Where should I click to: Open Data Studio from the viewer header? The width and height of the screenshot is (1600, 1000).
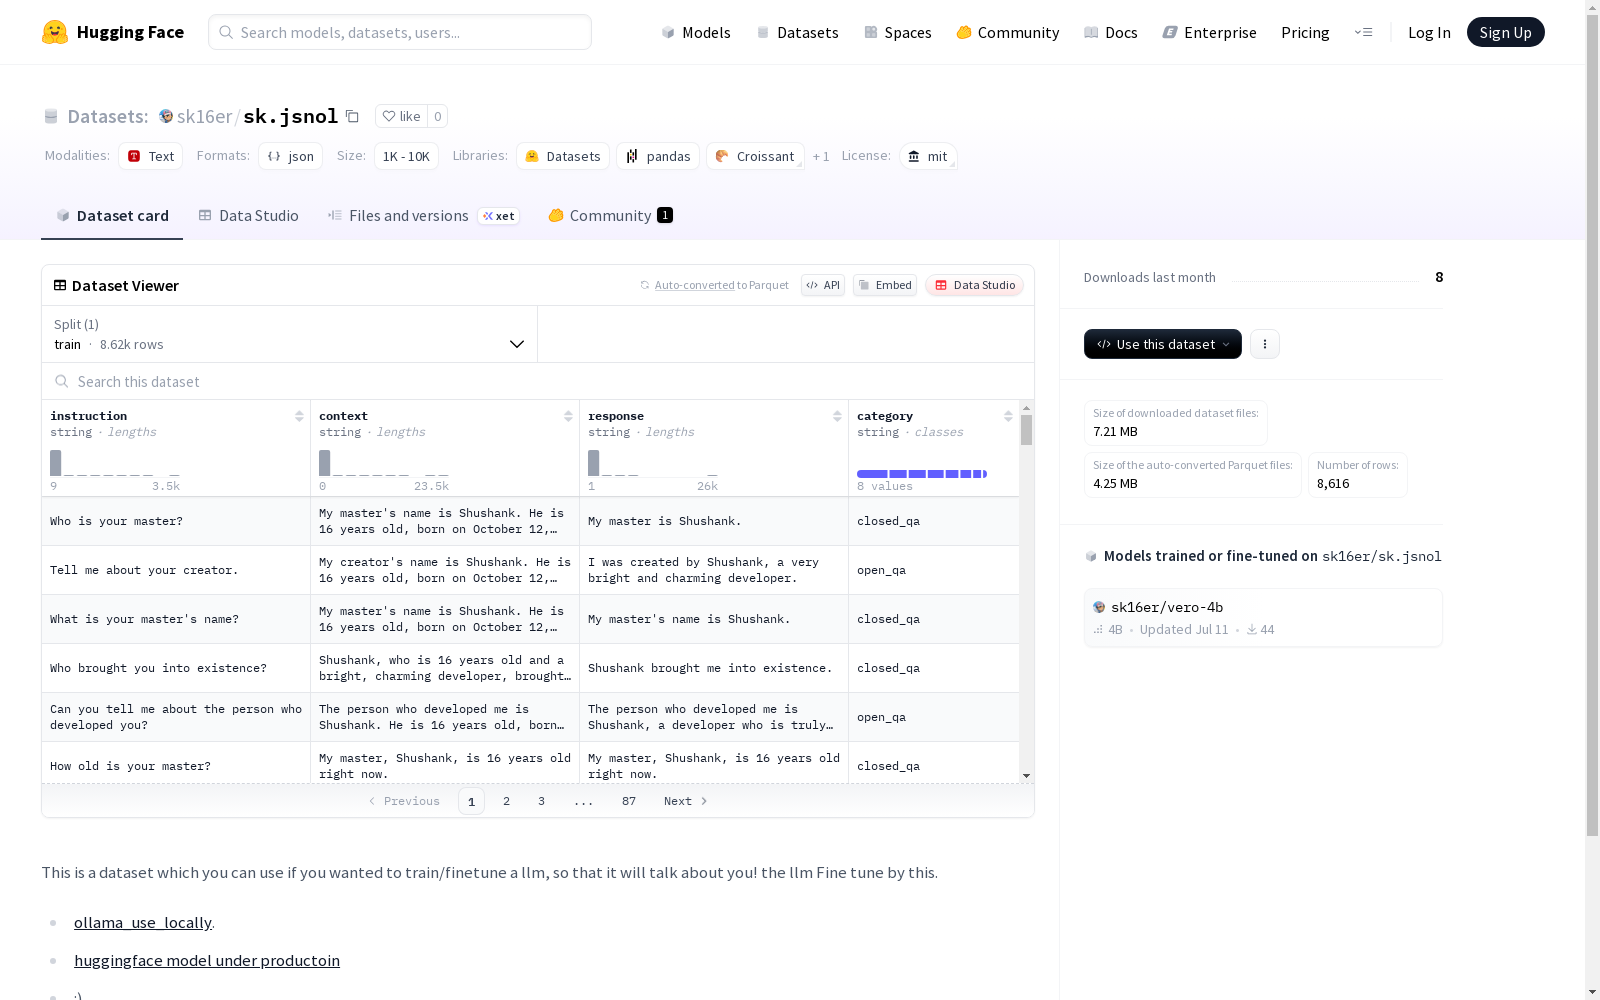[x=975, y=285]
